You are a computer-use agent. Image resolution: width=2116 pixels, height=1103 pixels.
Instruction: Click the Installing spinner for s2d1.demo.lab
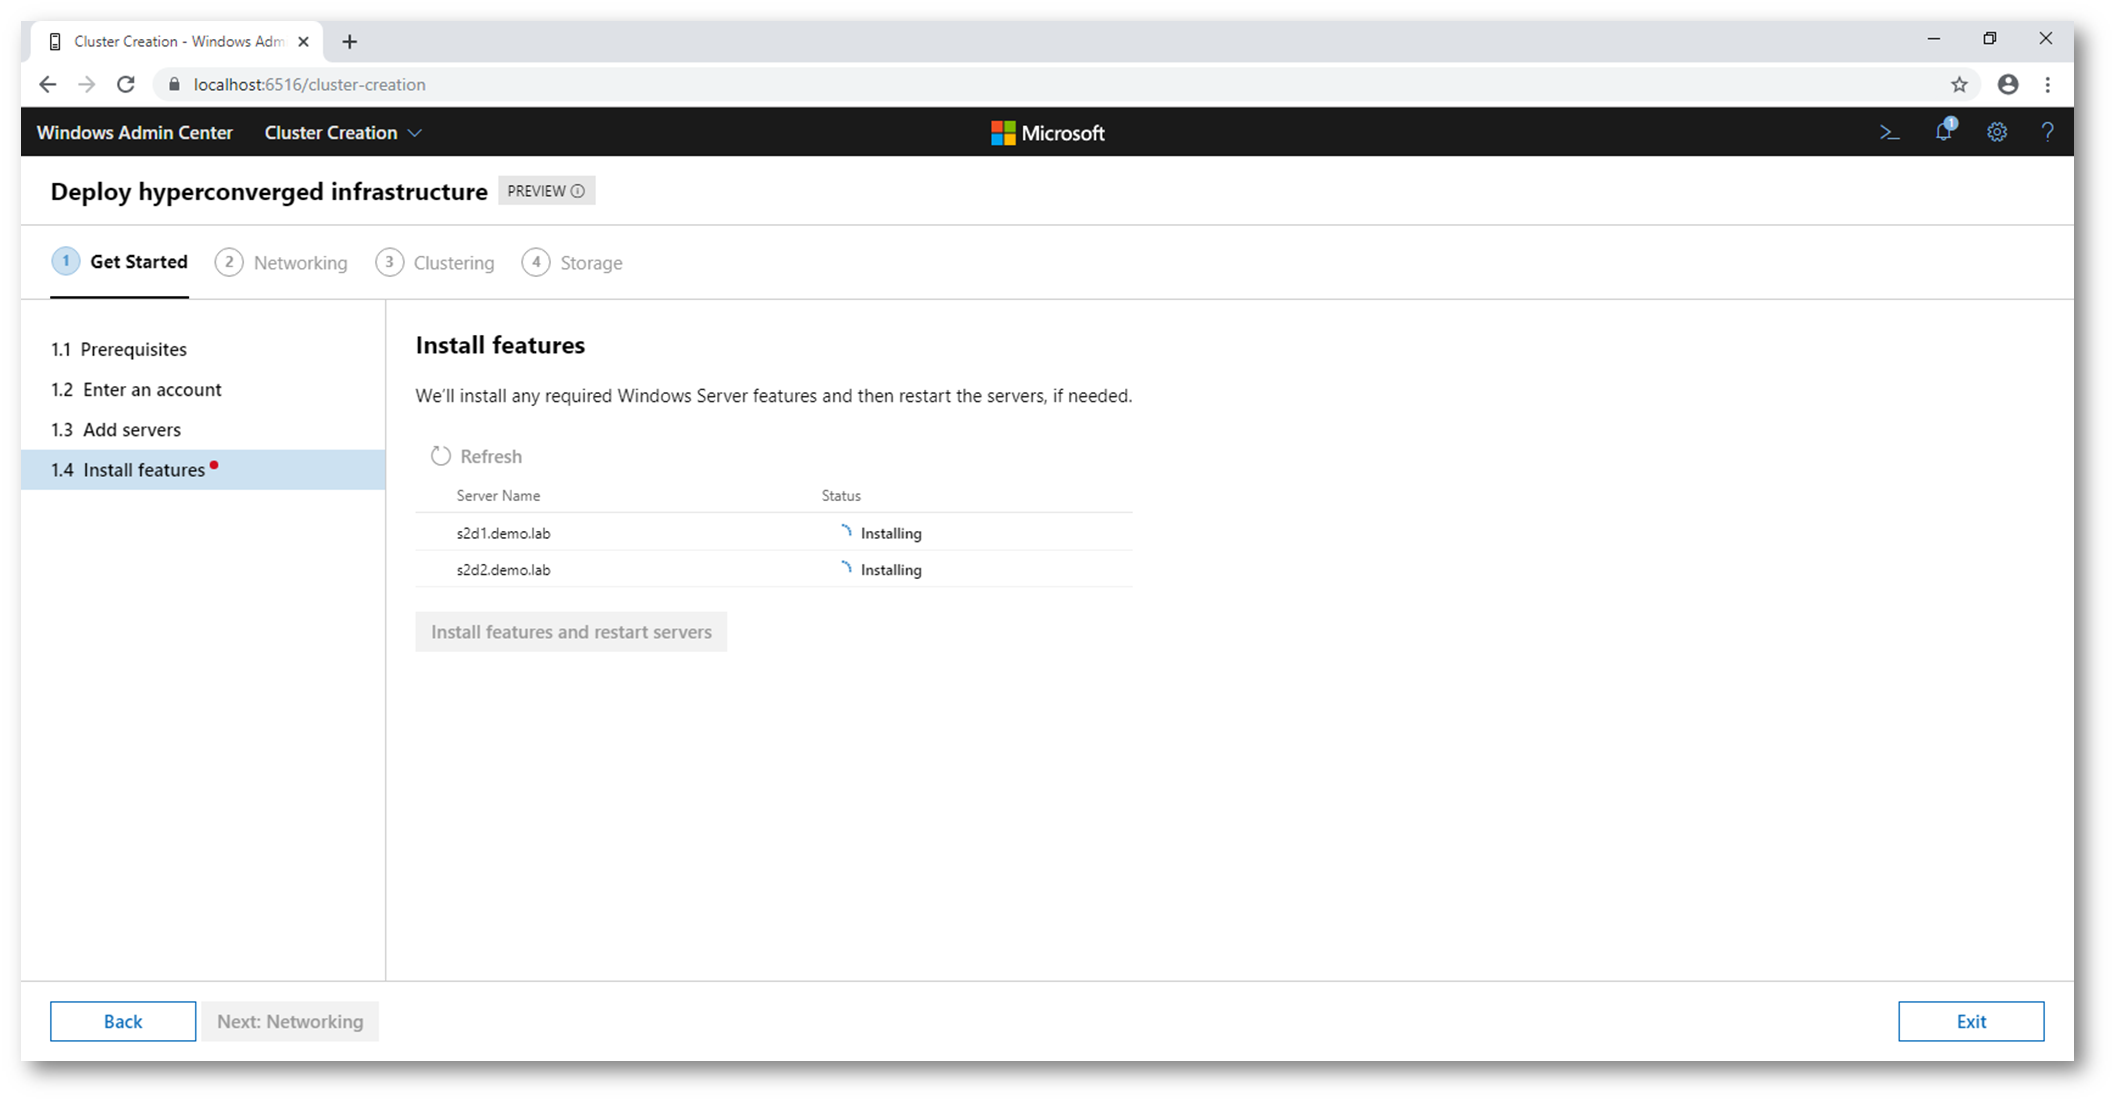point(846,532)
